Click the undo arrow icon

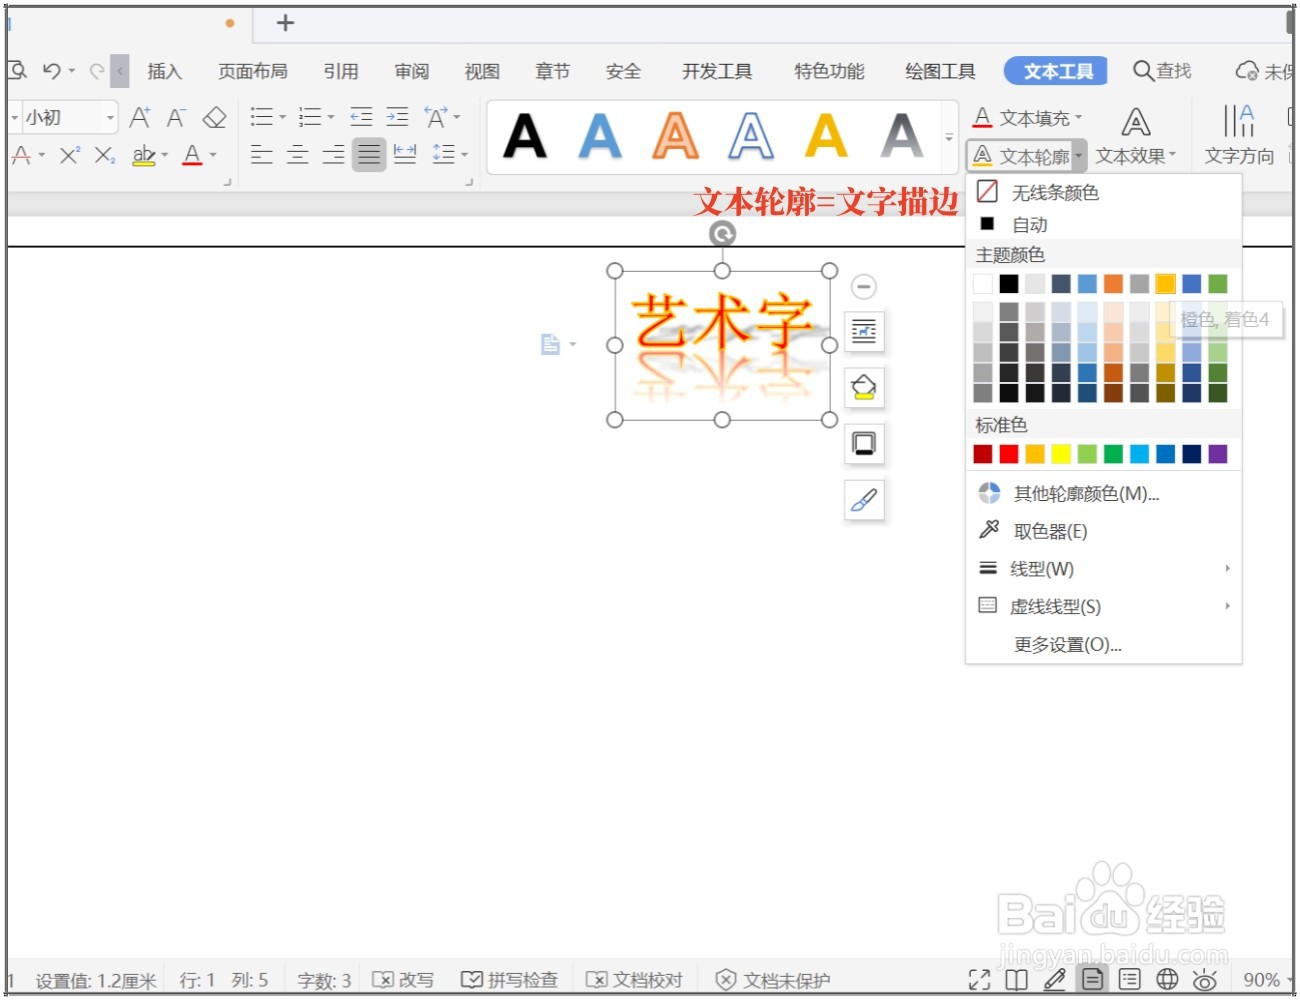point(52,71)
